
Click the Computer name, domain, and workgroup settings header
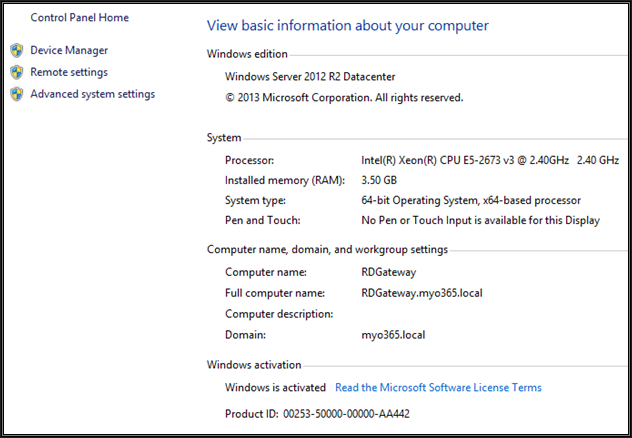pos(327,249)
